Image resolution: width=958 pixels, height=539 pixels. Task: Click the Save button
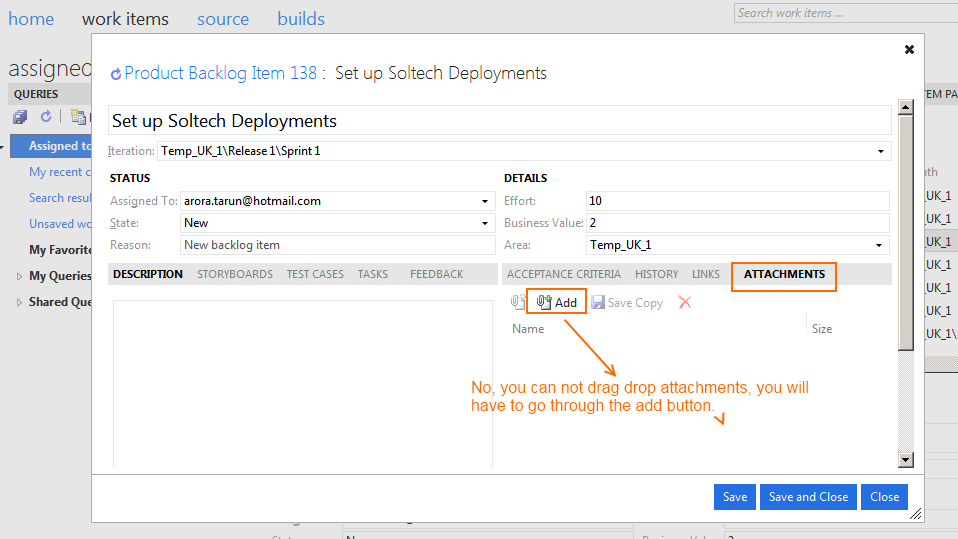coord(734,497)
